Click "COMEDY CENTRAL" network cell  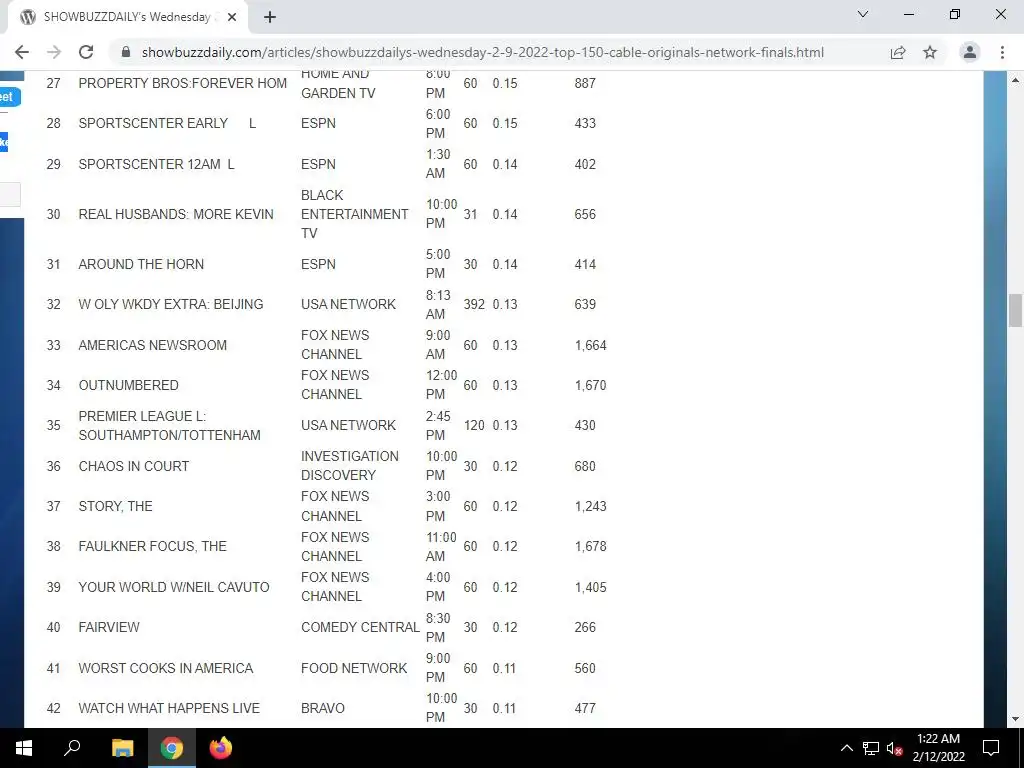[360, 627]
